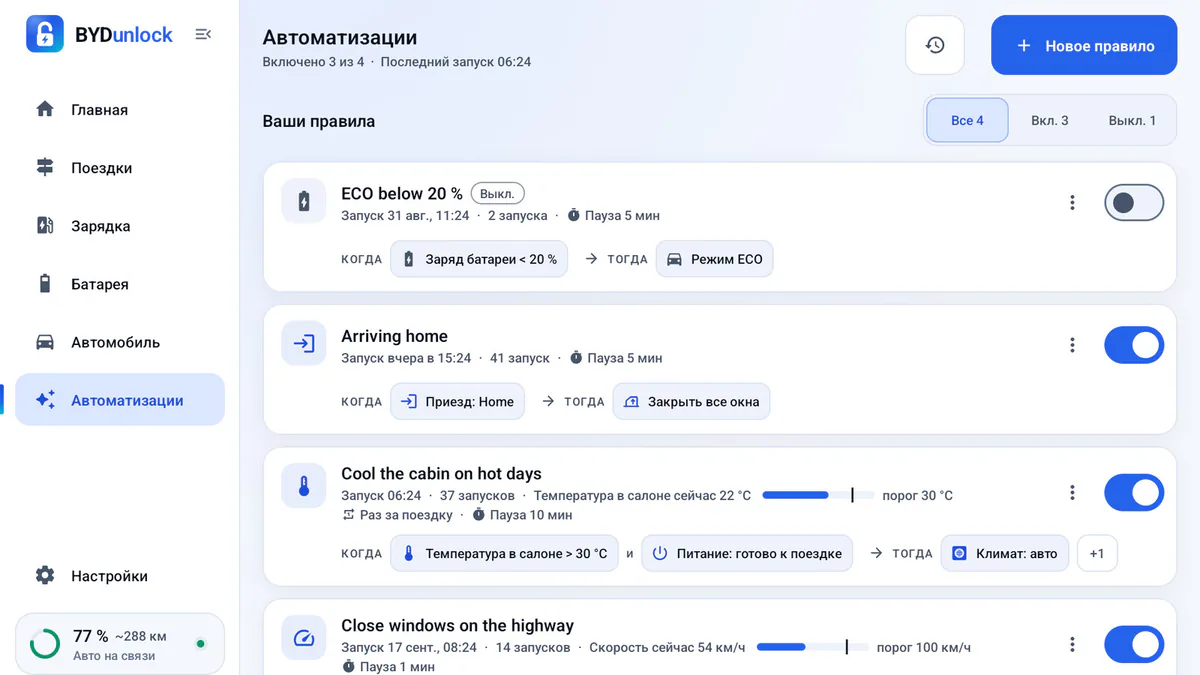Image resolution: width=1200 pixels, height=675 pixels.
Task: Click the repeat icon by Раз за поездку
Action: [348, 515]
